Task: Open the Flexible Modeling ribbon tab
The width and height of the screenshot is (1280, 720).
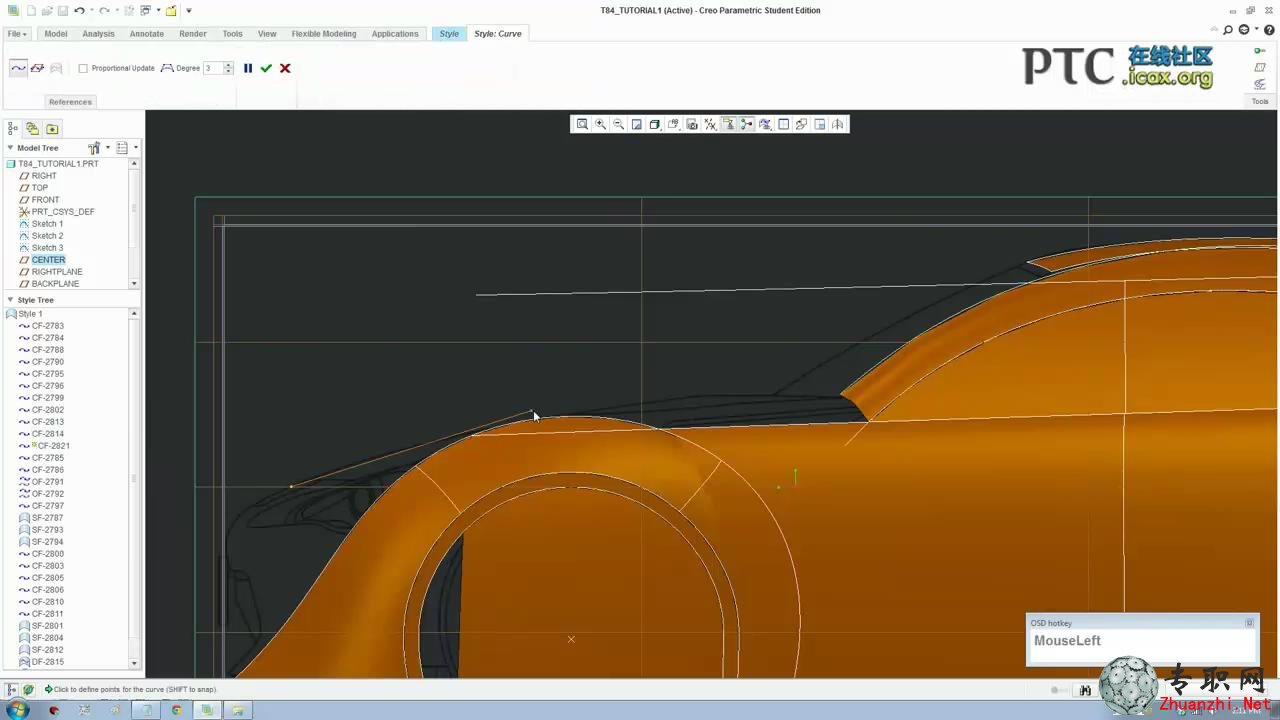Action: (324, 34)
